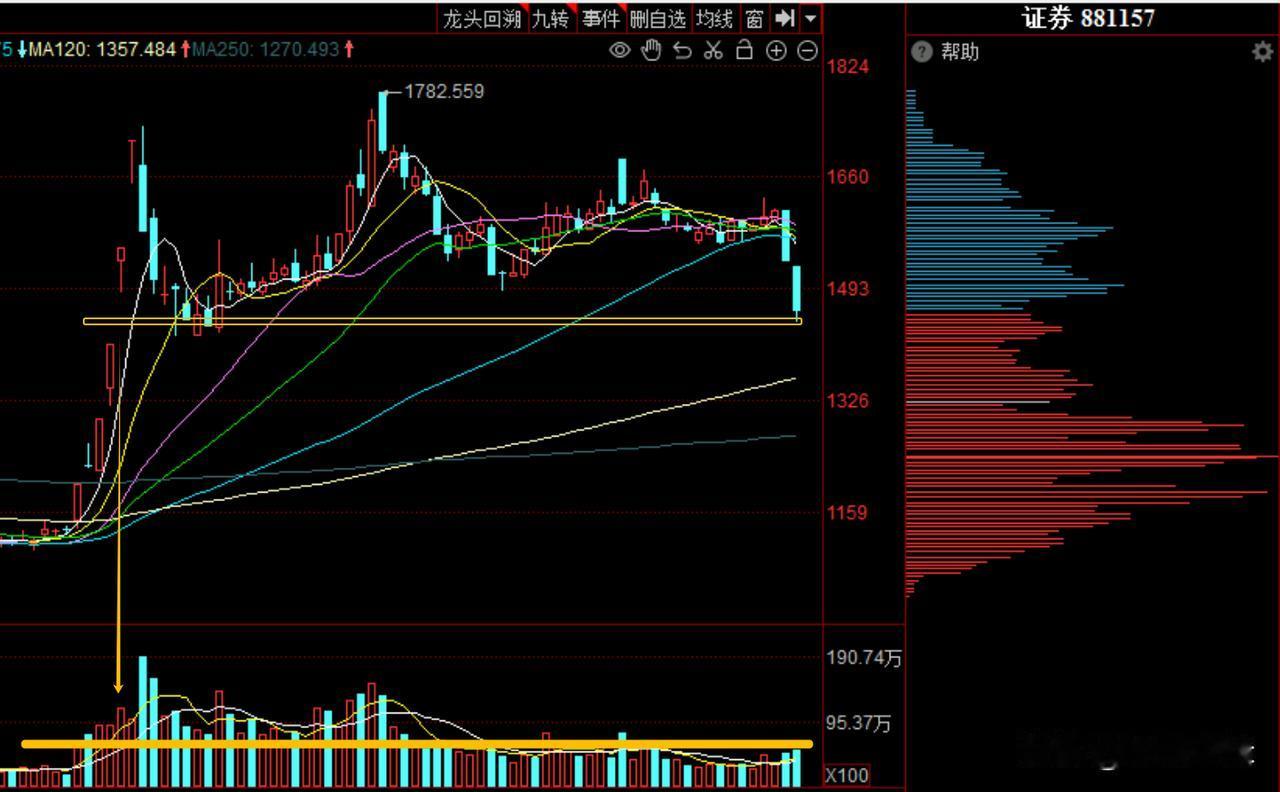Click the MA120: 1357.484 label
The width and height of the screenshot is (1280, 792).
[103, 48]
